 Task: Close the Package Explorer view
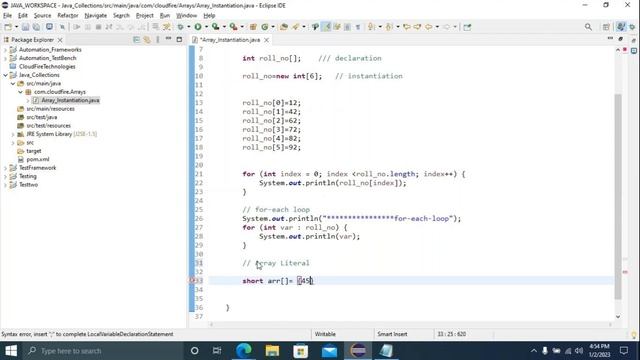pos(60,40)
